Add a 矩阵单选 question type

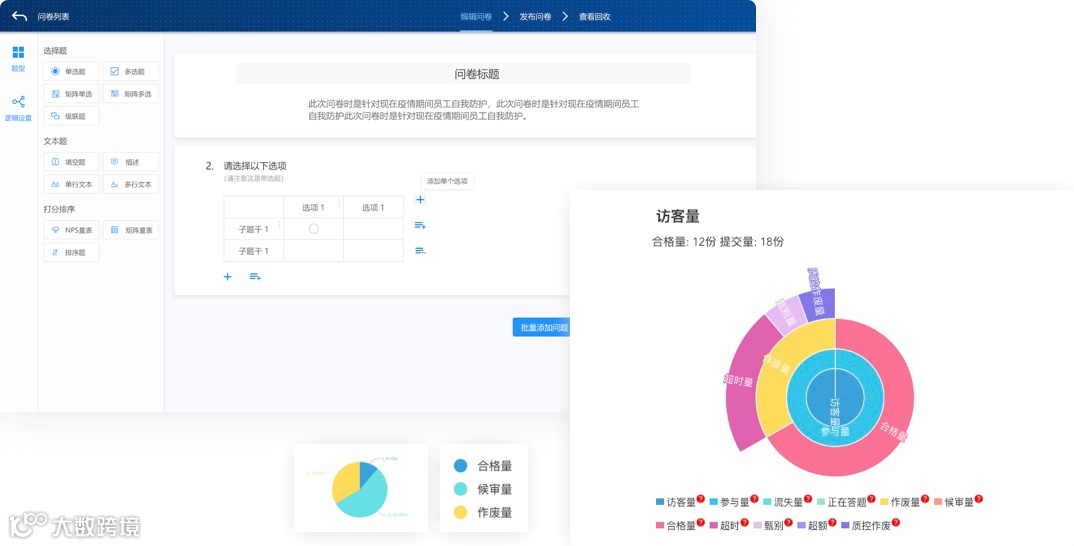[x=71, y=94]
